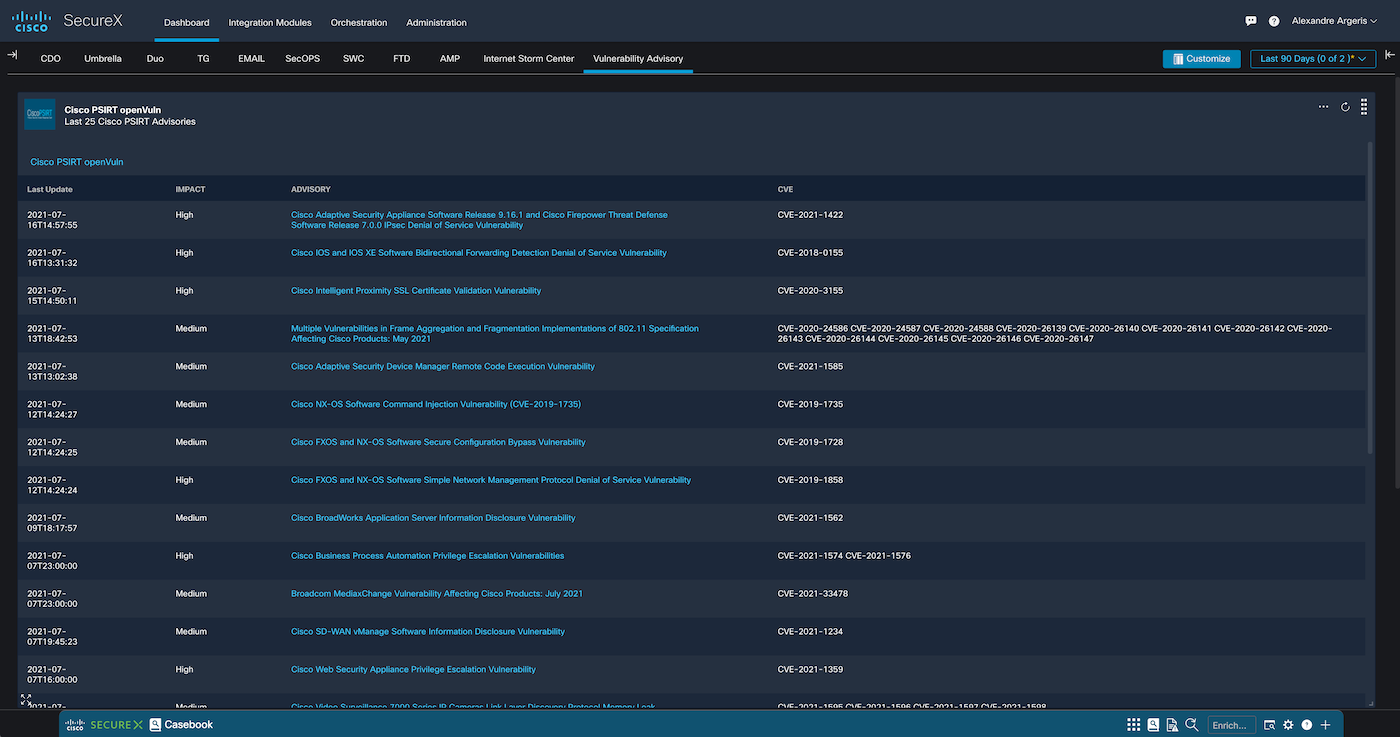This screenshot has height=737, width=1400.
Task: Click the SecureX logo in the ribbon
Action: click(104, 725)
